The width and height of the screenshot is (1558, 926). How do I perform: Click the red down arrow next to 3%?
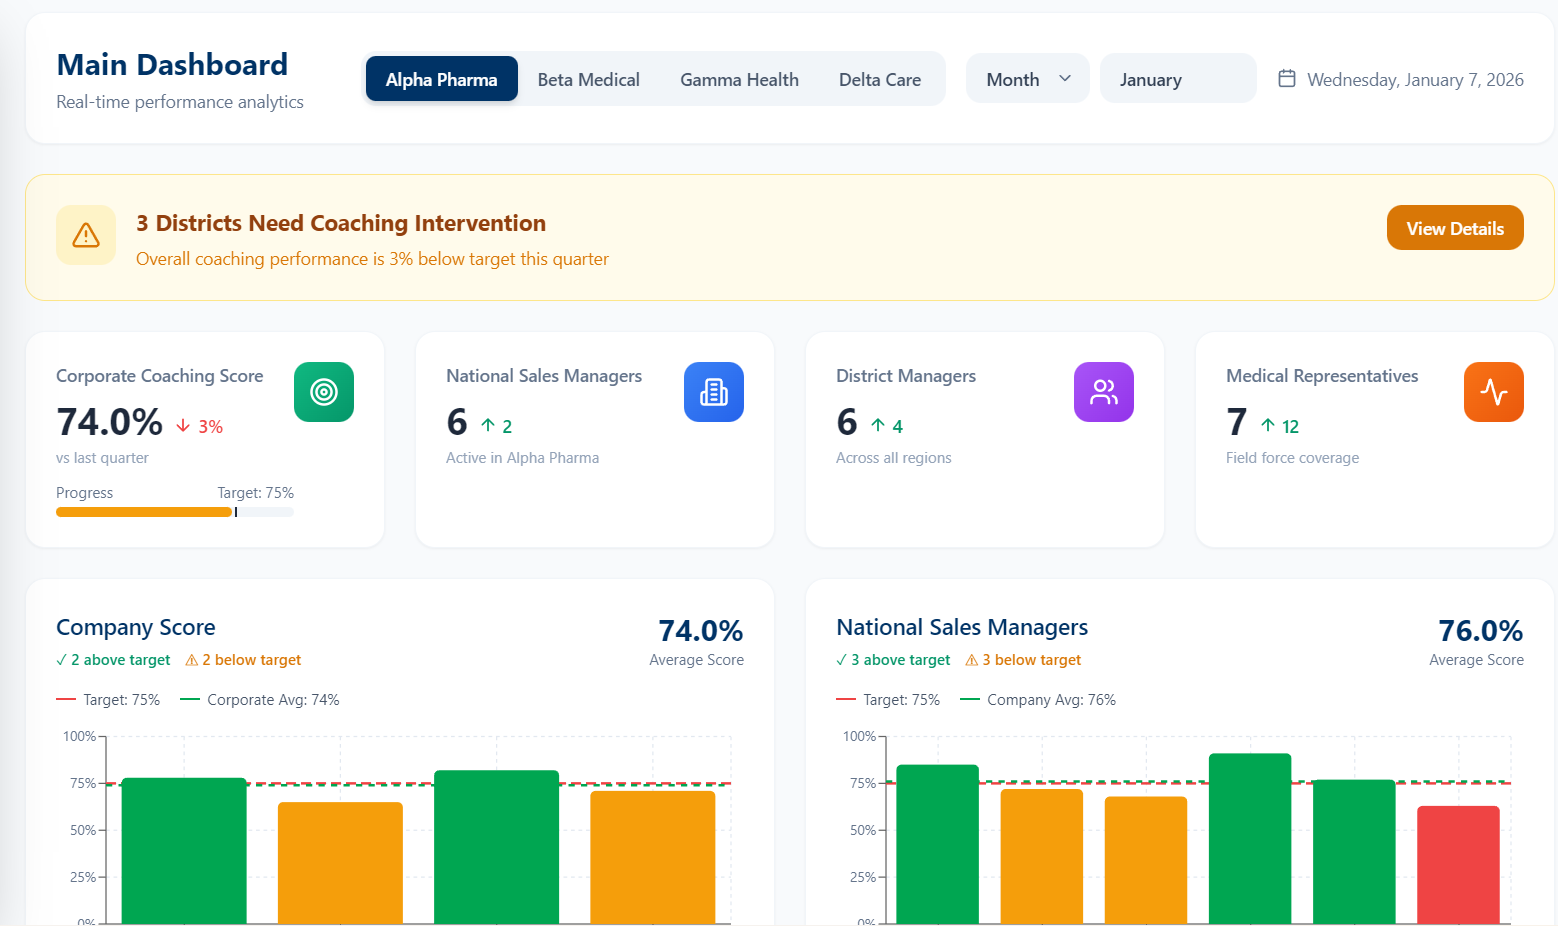pos(183,426)
